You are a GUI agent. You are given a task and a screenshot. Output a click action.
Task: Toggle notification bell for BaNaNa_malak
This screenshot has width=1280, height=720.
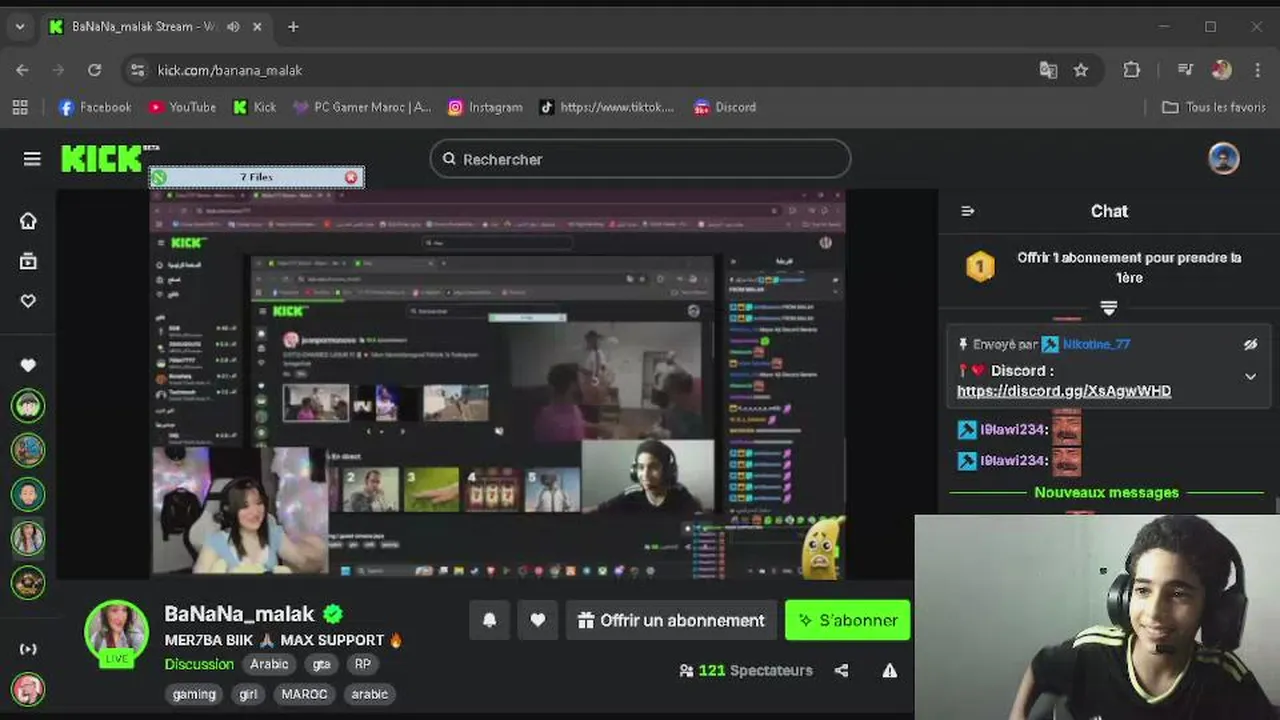pos(489,620)
